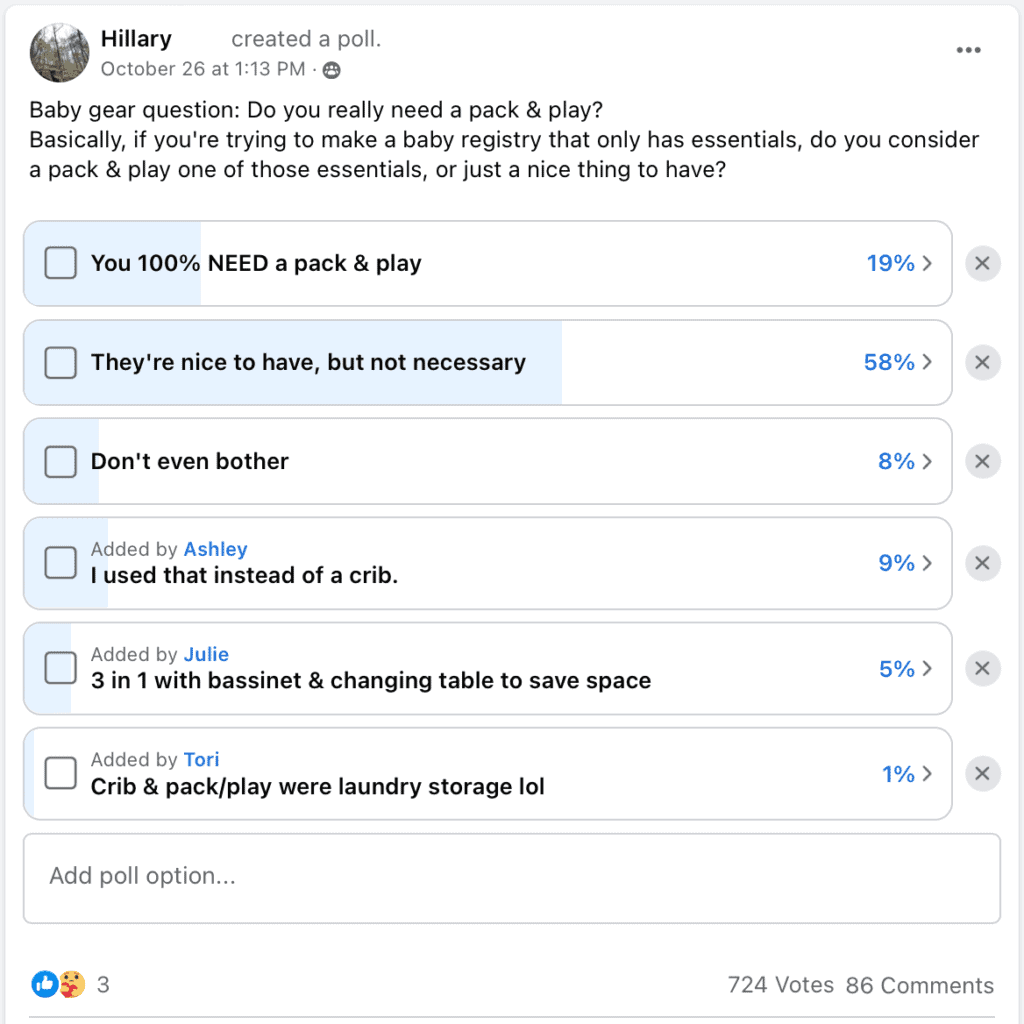
Task: Click the like reaction icon
Action: point(44,984)
